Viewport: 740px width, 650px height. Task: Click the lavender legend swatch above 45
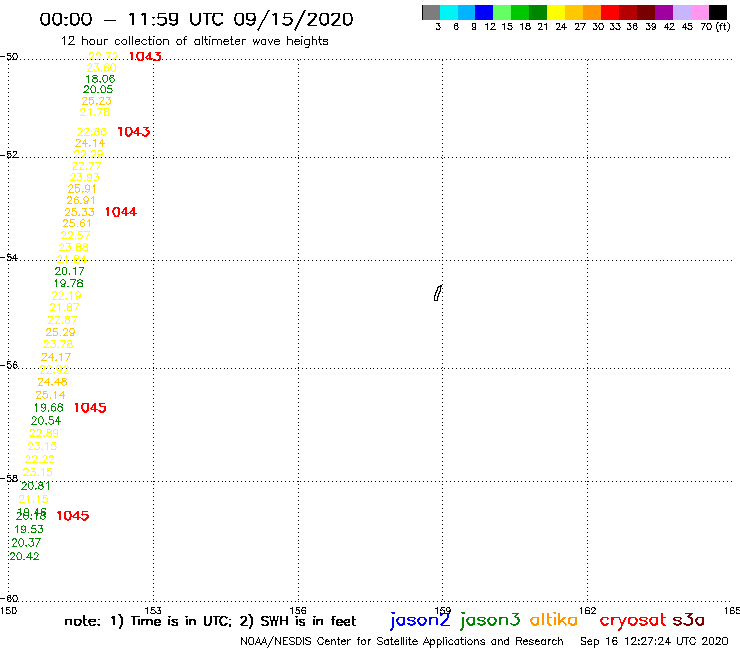tap(681, 12)
